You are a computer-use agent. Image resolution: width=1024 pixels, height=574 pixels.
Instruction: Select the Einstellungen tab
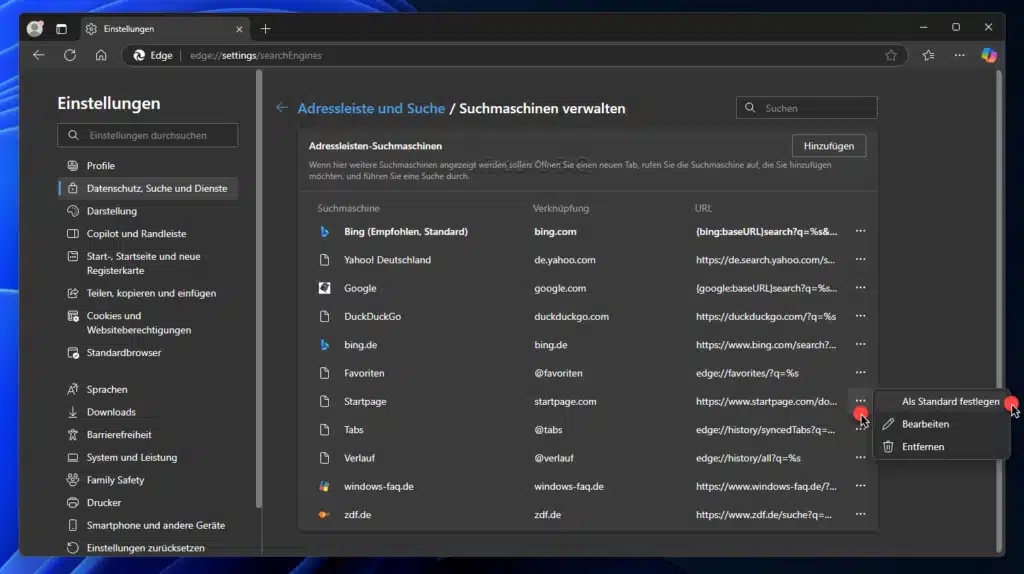(x=163, y=29)
